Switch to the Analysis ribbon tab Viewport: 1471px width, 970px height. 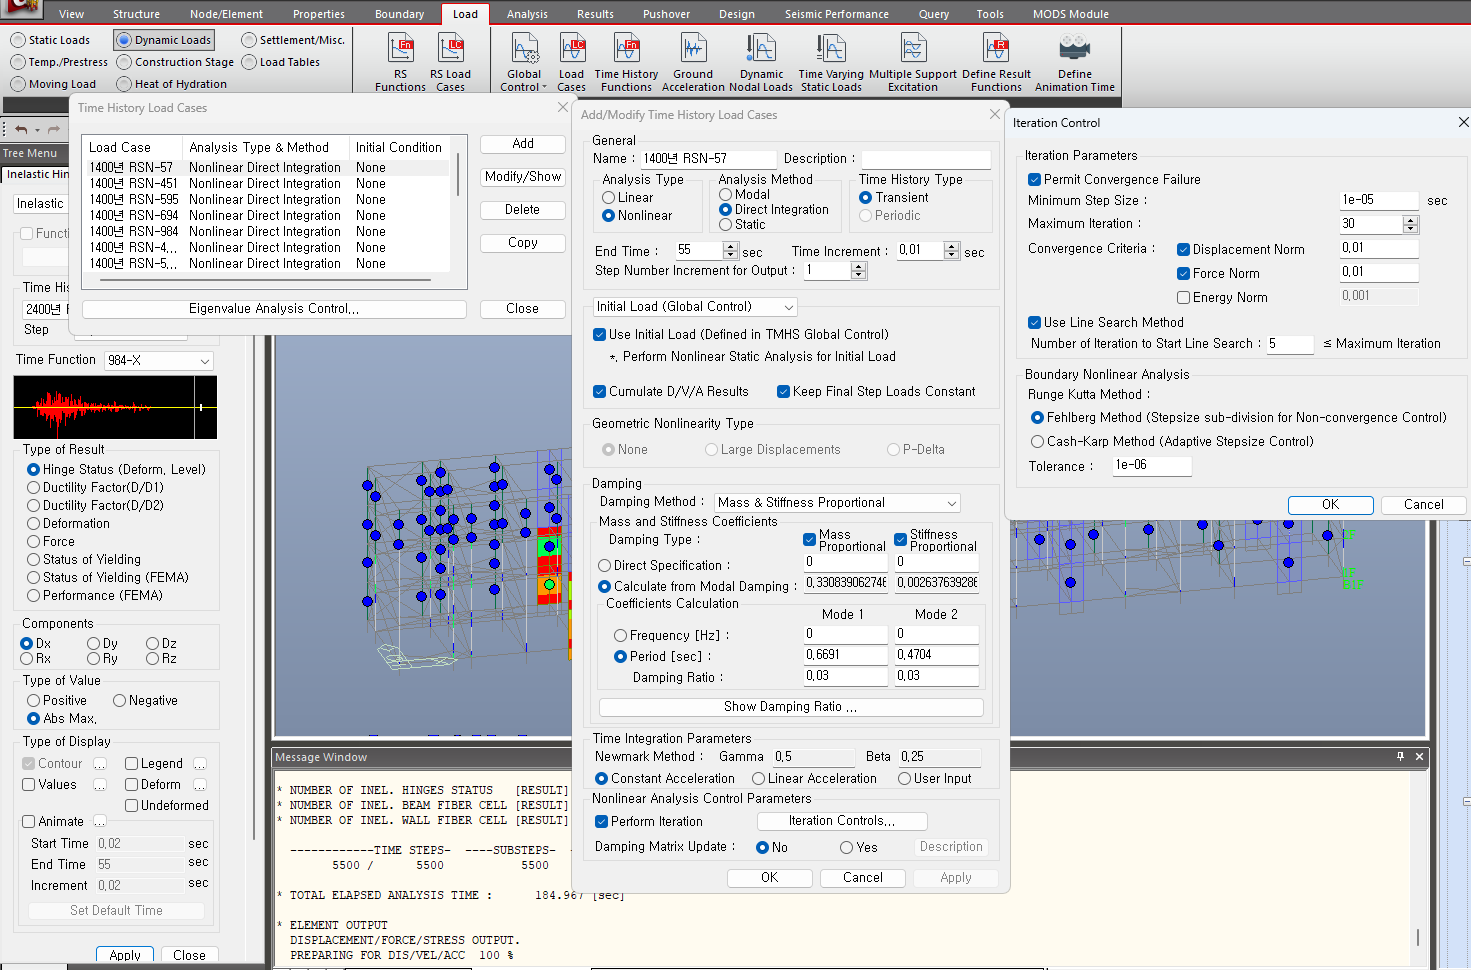527,14
